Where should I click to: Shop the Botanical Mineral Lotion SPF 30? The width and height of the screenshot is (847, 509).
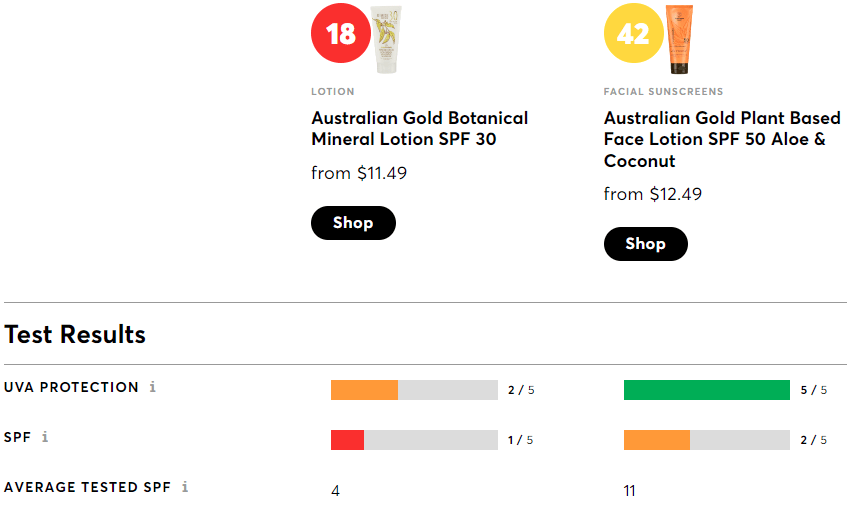coord(353,223)
